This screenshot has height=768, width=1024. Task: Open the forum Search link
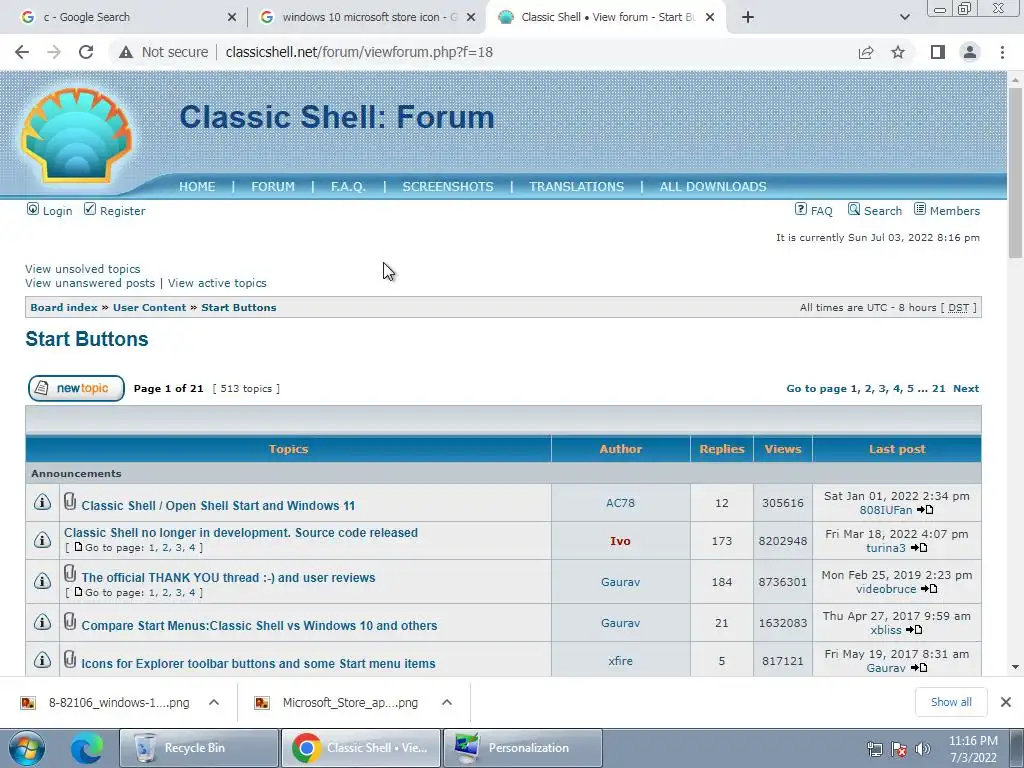[883, 211]
